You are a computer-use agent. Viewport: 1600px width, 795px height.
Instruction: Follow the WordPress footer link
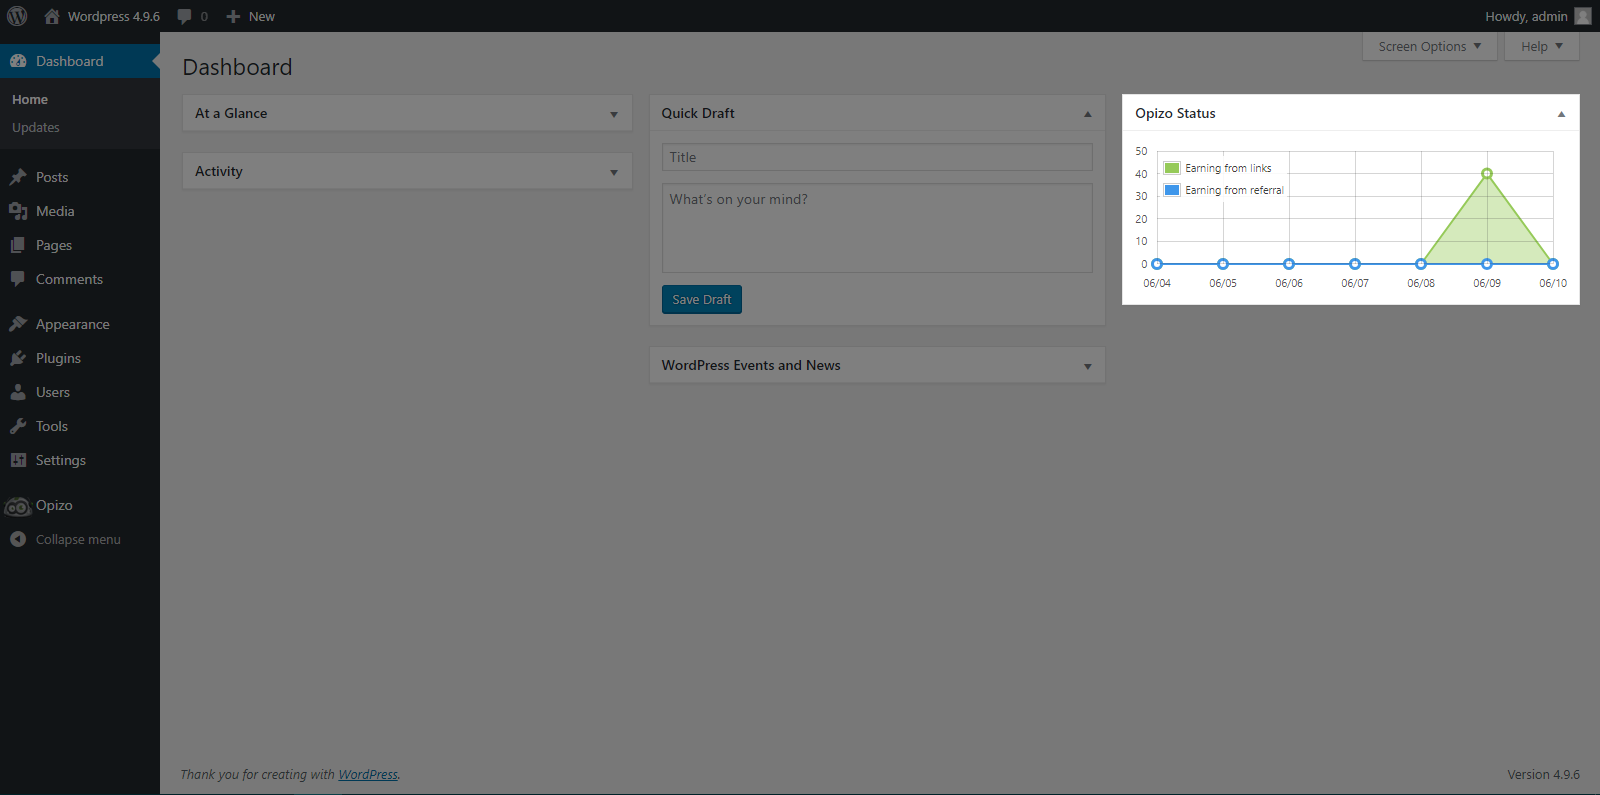368,774
